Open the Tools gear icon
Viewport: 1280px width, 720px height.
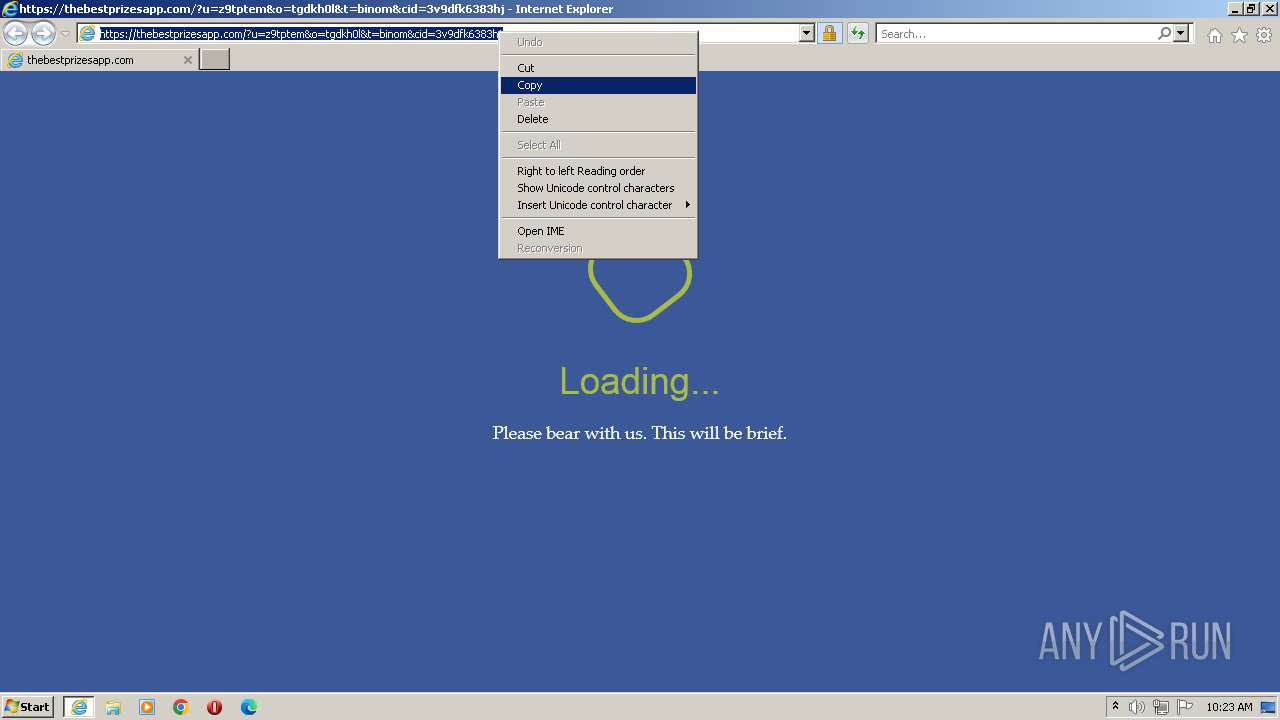pyautogui.click(x=1264, y=35)
